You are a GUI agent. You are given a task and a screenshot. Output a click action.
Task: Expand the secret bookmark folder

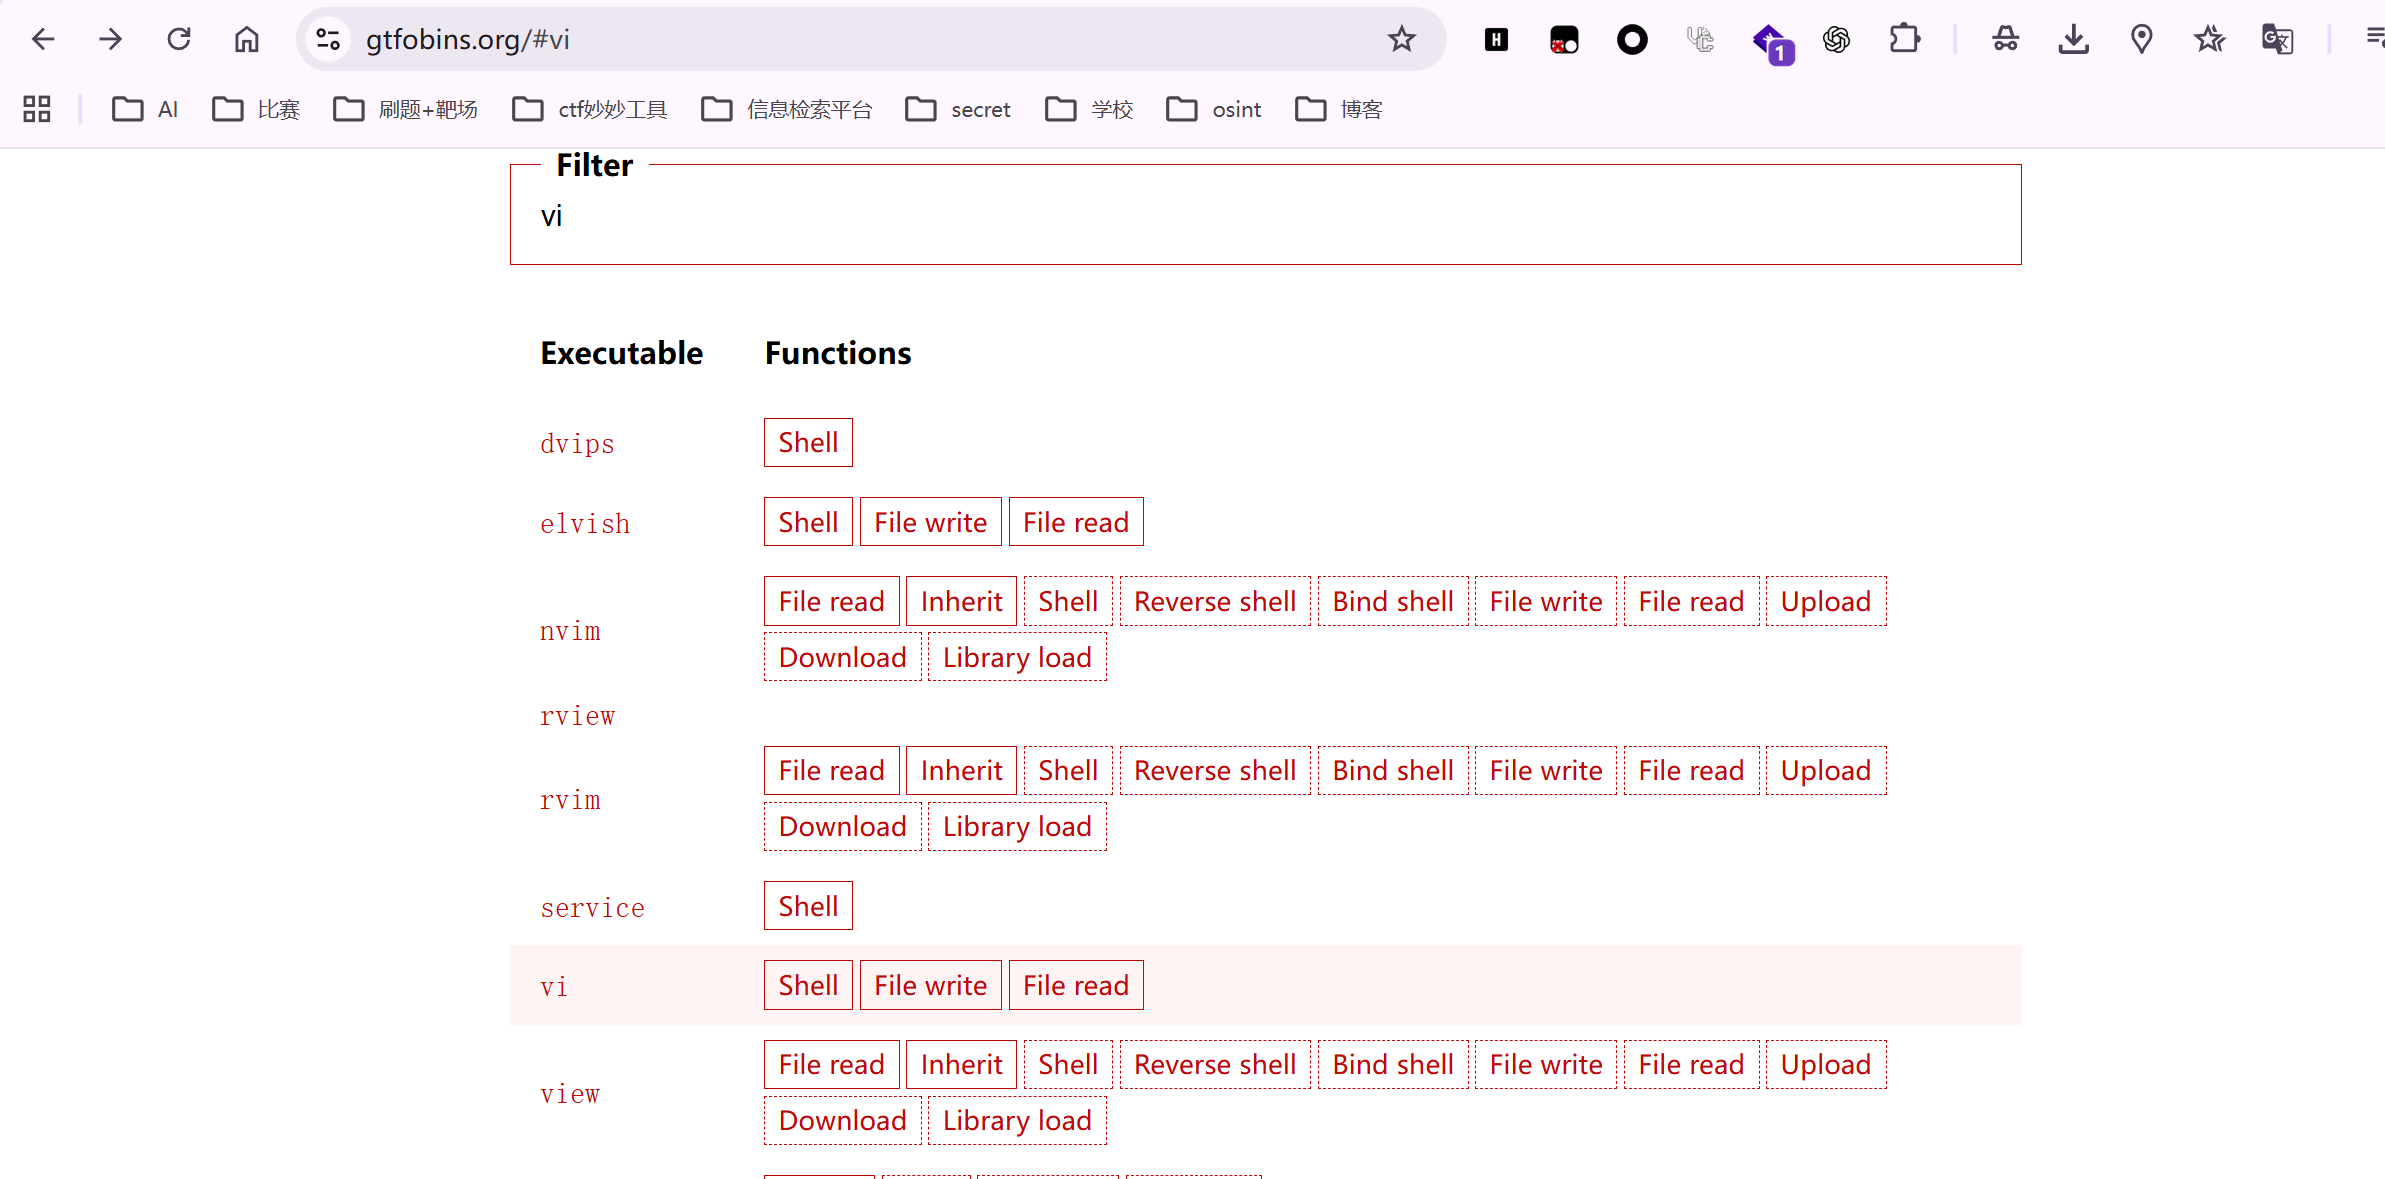pyautogui.click(x=958, y=109)
